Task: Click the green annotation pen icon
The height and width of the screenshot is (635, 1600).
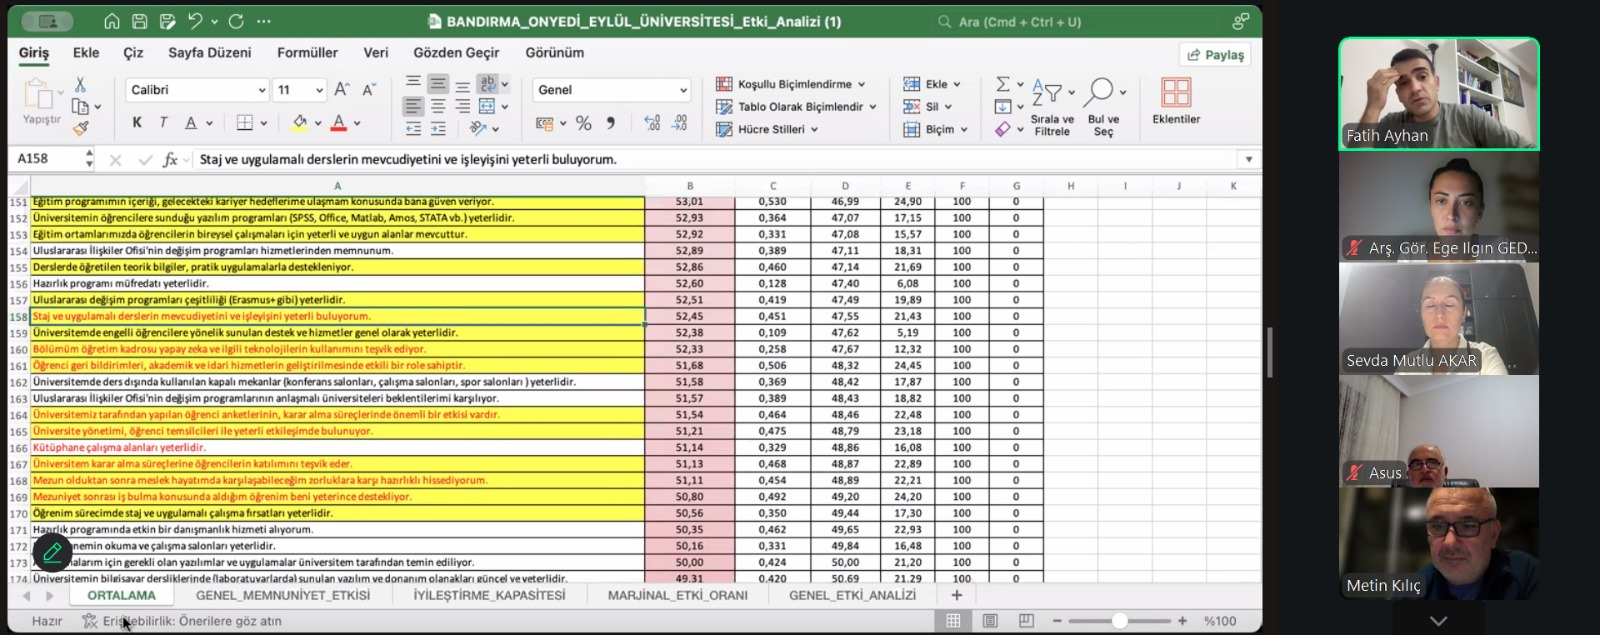Action: click(52, 551)
